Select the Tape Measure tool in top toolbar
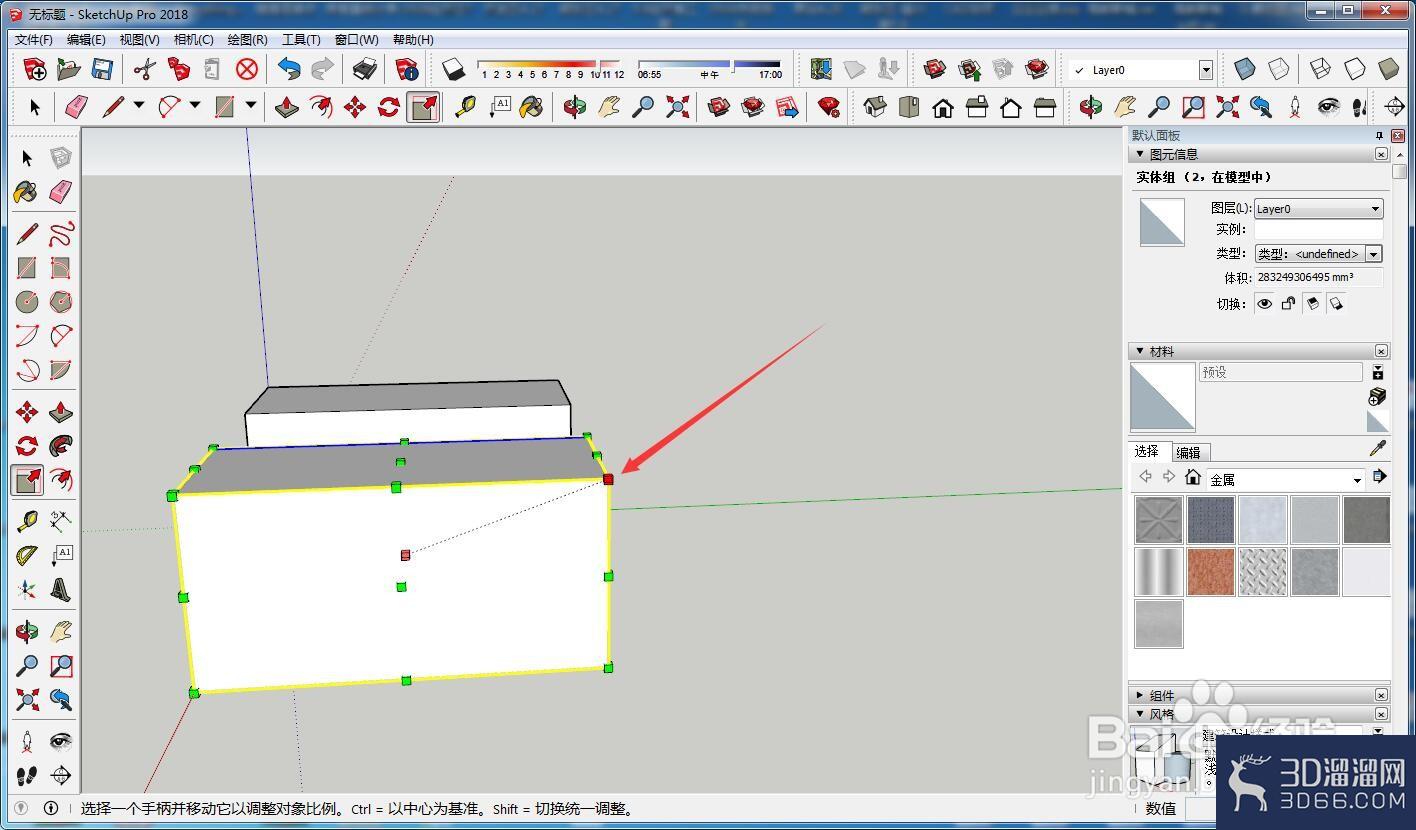The image size is (1416, 830). (465, 107)
